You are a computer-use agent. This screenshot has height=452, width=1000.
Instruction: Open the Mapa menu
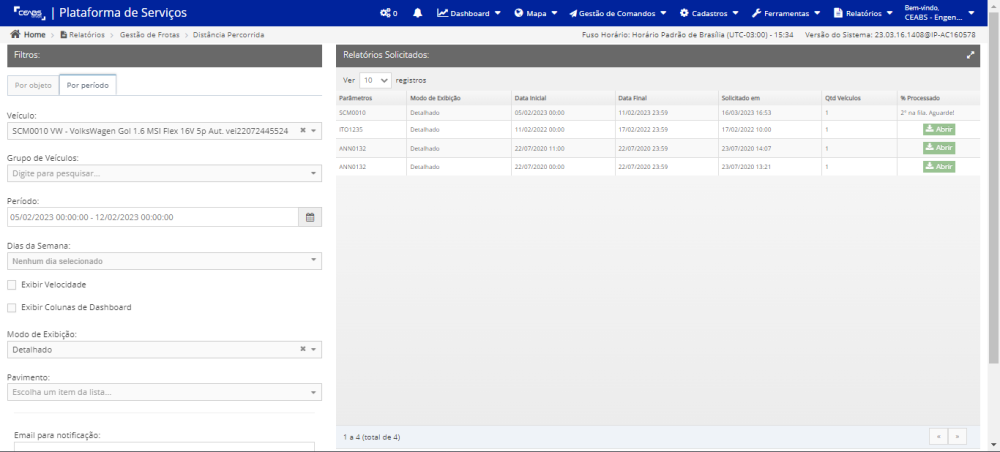coord(536,13)
